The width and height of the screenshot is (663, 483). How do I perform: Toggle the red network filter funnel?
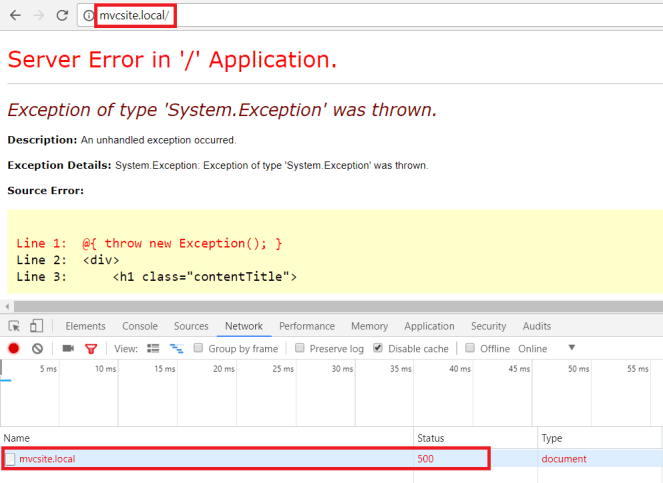[x=91, y=348]
